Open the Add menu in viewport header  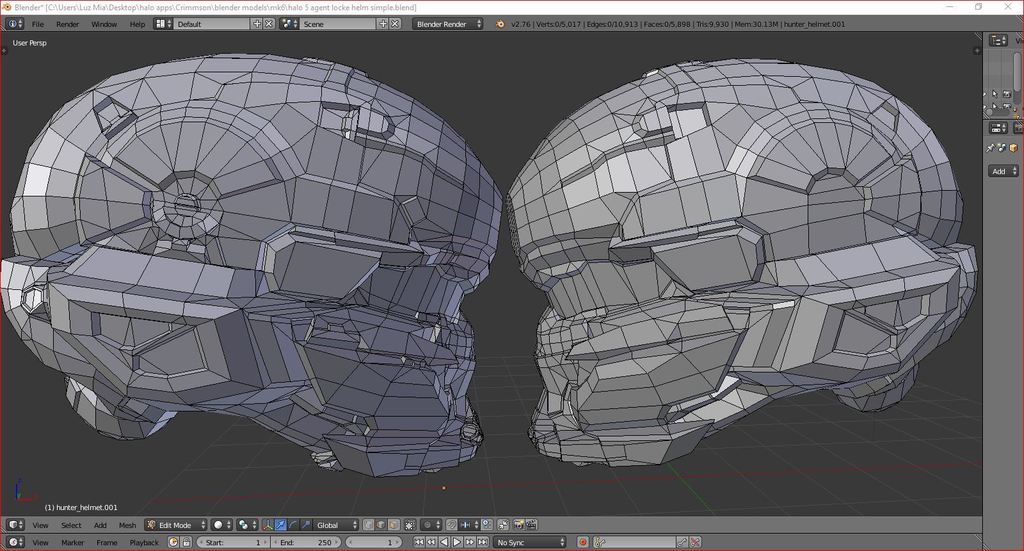pos(100,525)
